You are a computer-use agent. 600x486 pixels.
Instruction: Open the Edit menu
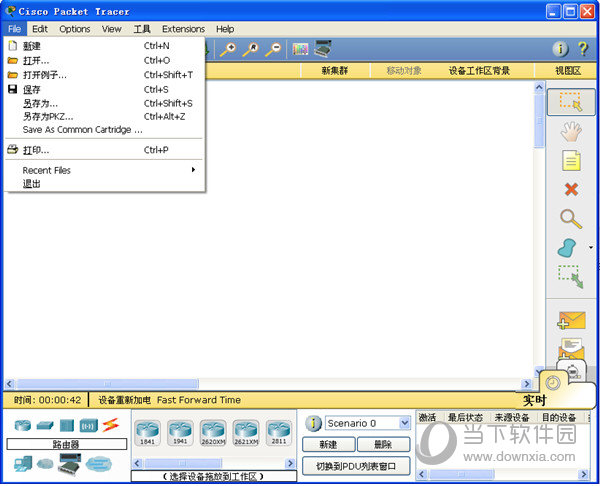click(40, 29)
